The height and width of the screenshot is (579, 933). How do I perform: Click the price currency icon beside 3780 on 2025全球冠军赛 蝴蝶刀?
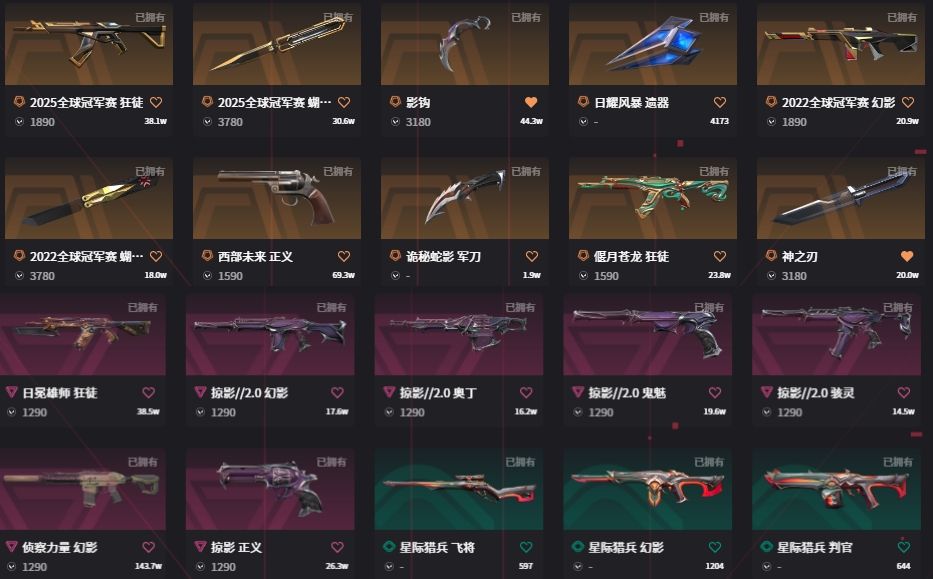208,122
